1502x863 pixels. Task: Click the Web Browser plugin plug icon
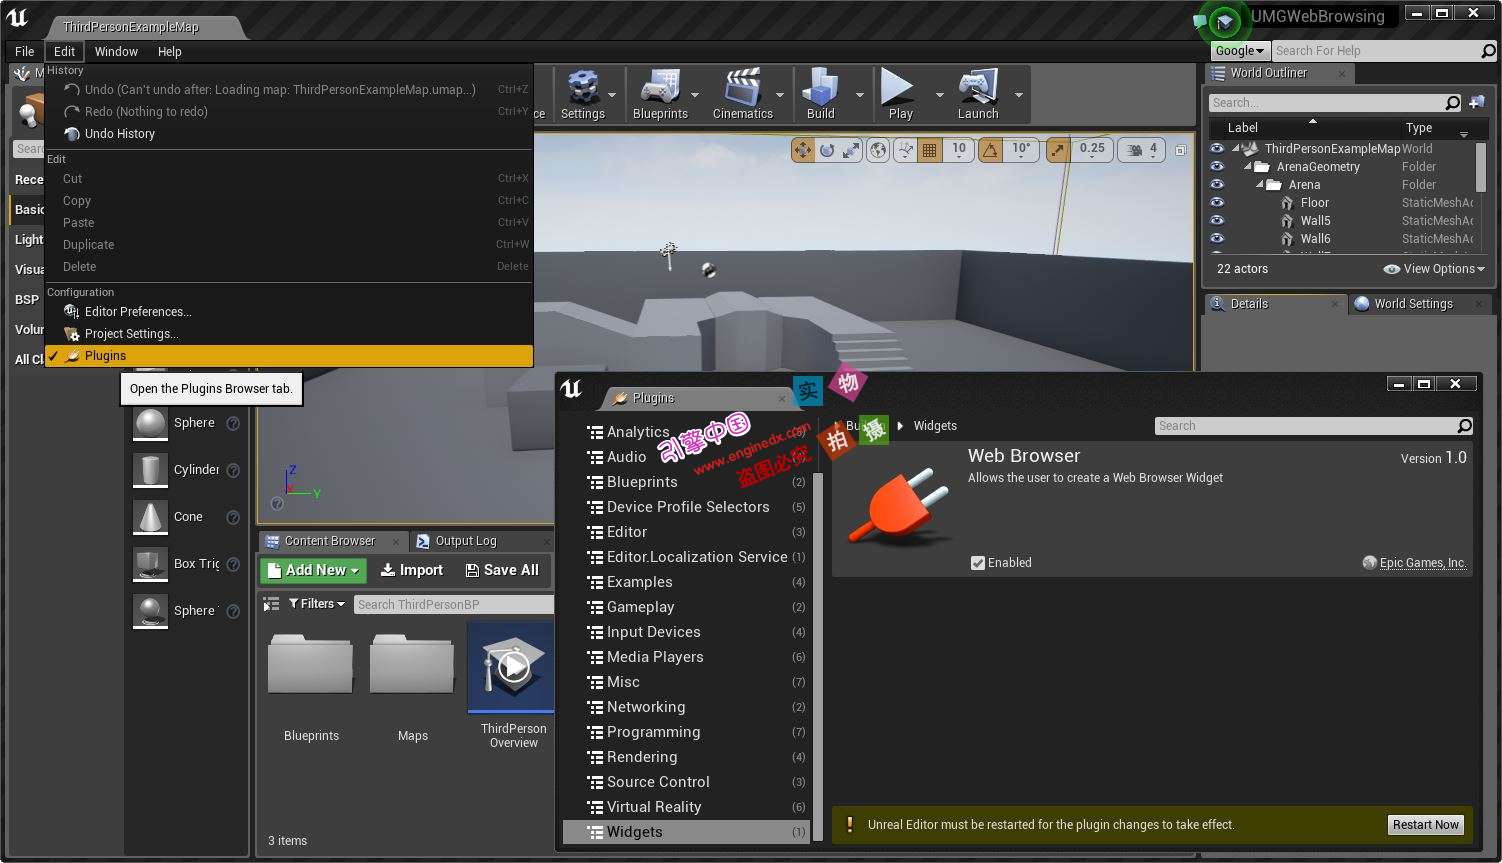899,506
